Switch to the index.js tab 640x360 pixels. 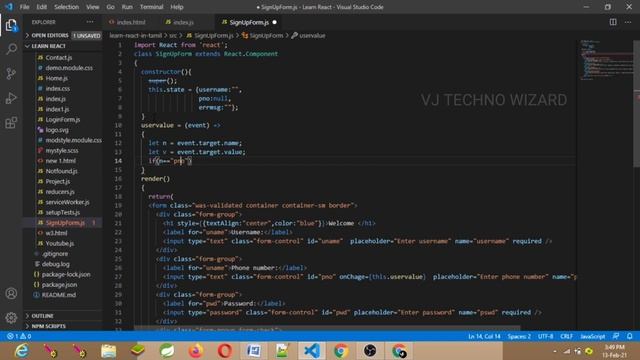pos(183,22)
